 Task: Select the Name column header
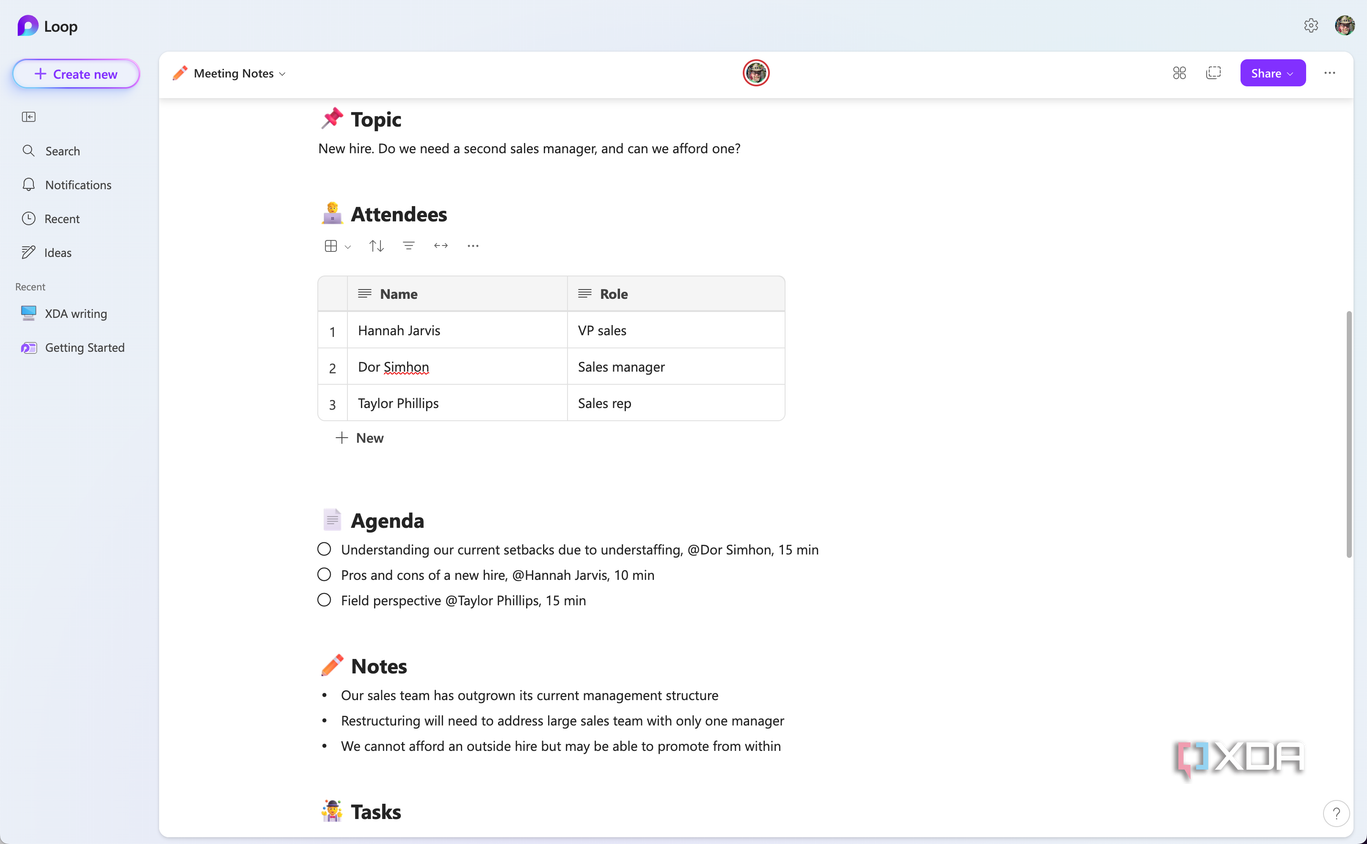pos(457,294)
